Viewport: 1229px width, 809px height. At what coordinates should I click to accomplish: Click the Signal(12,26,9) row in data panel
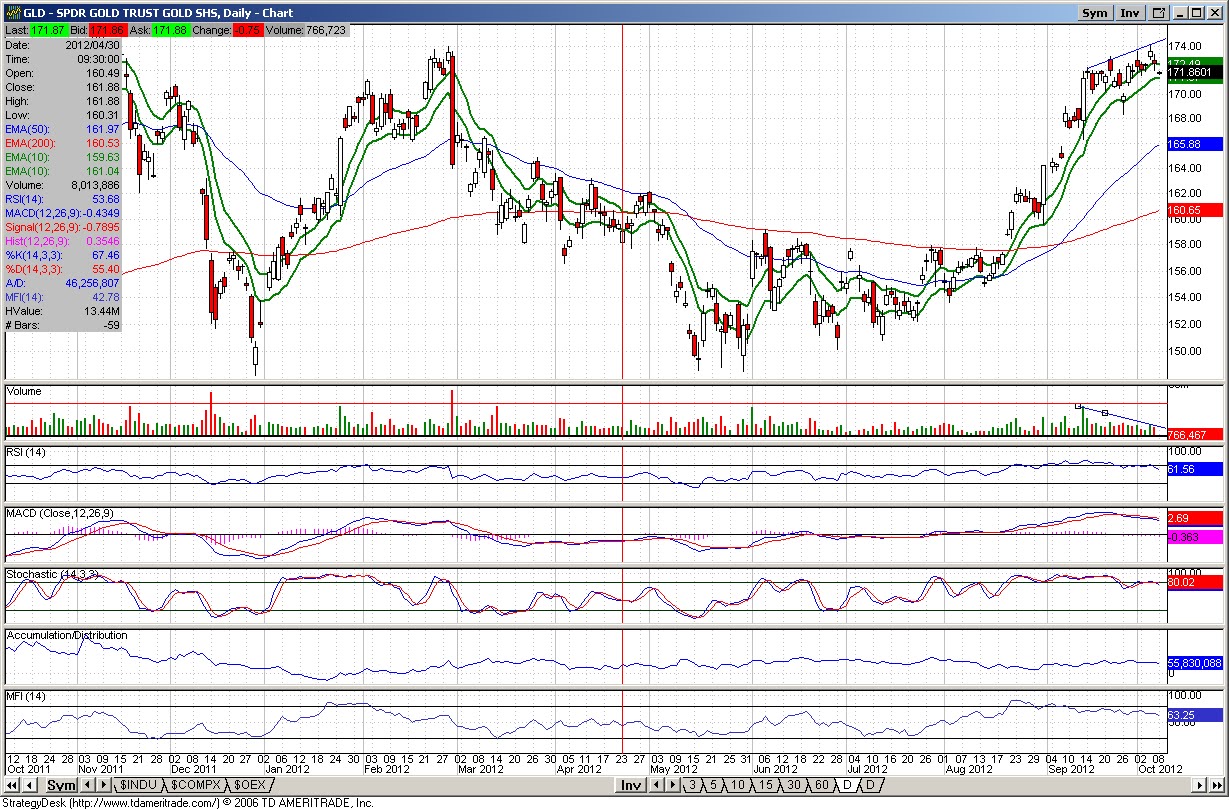pos(63,227)
